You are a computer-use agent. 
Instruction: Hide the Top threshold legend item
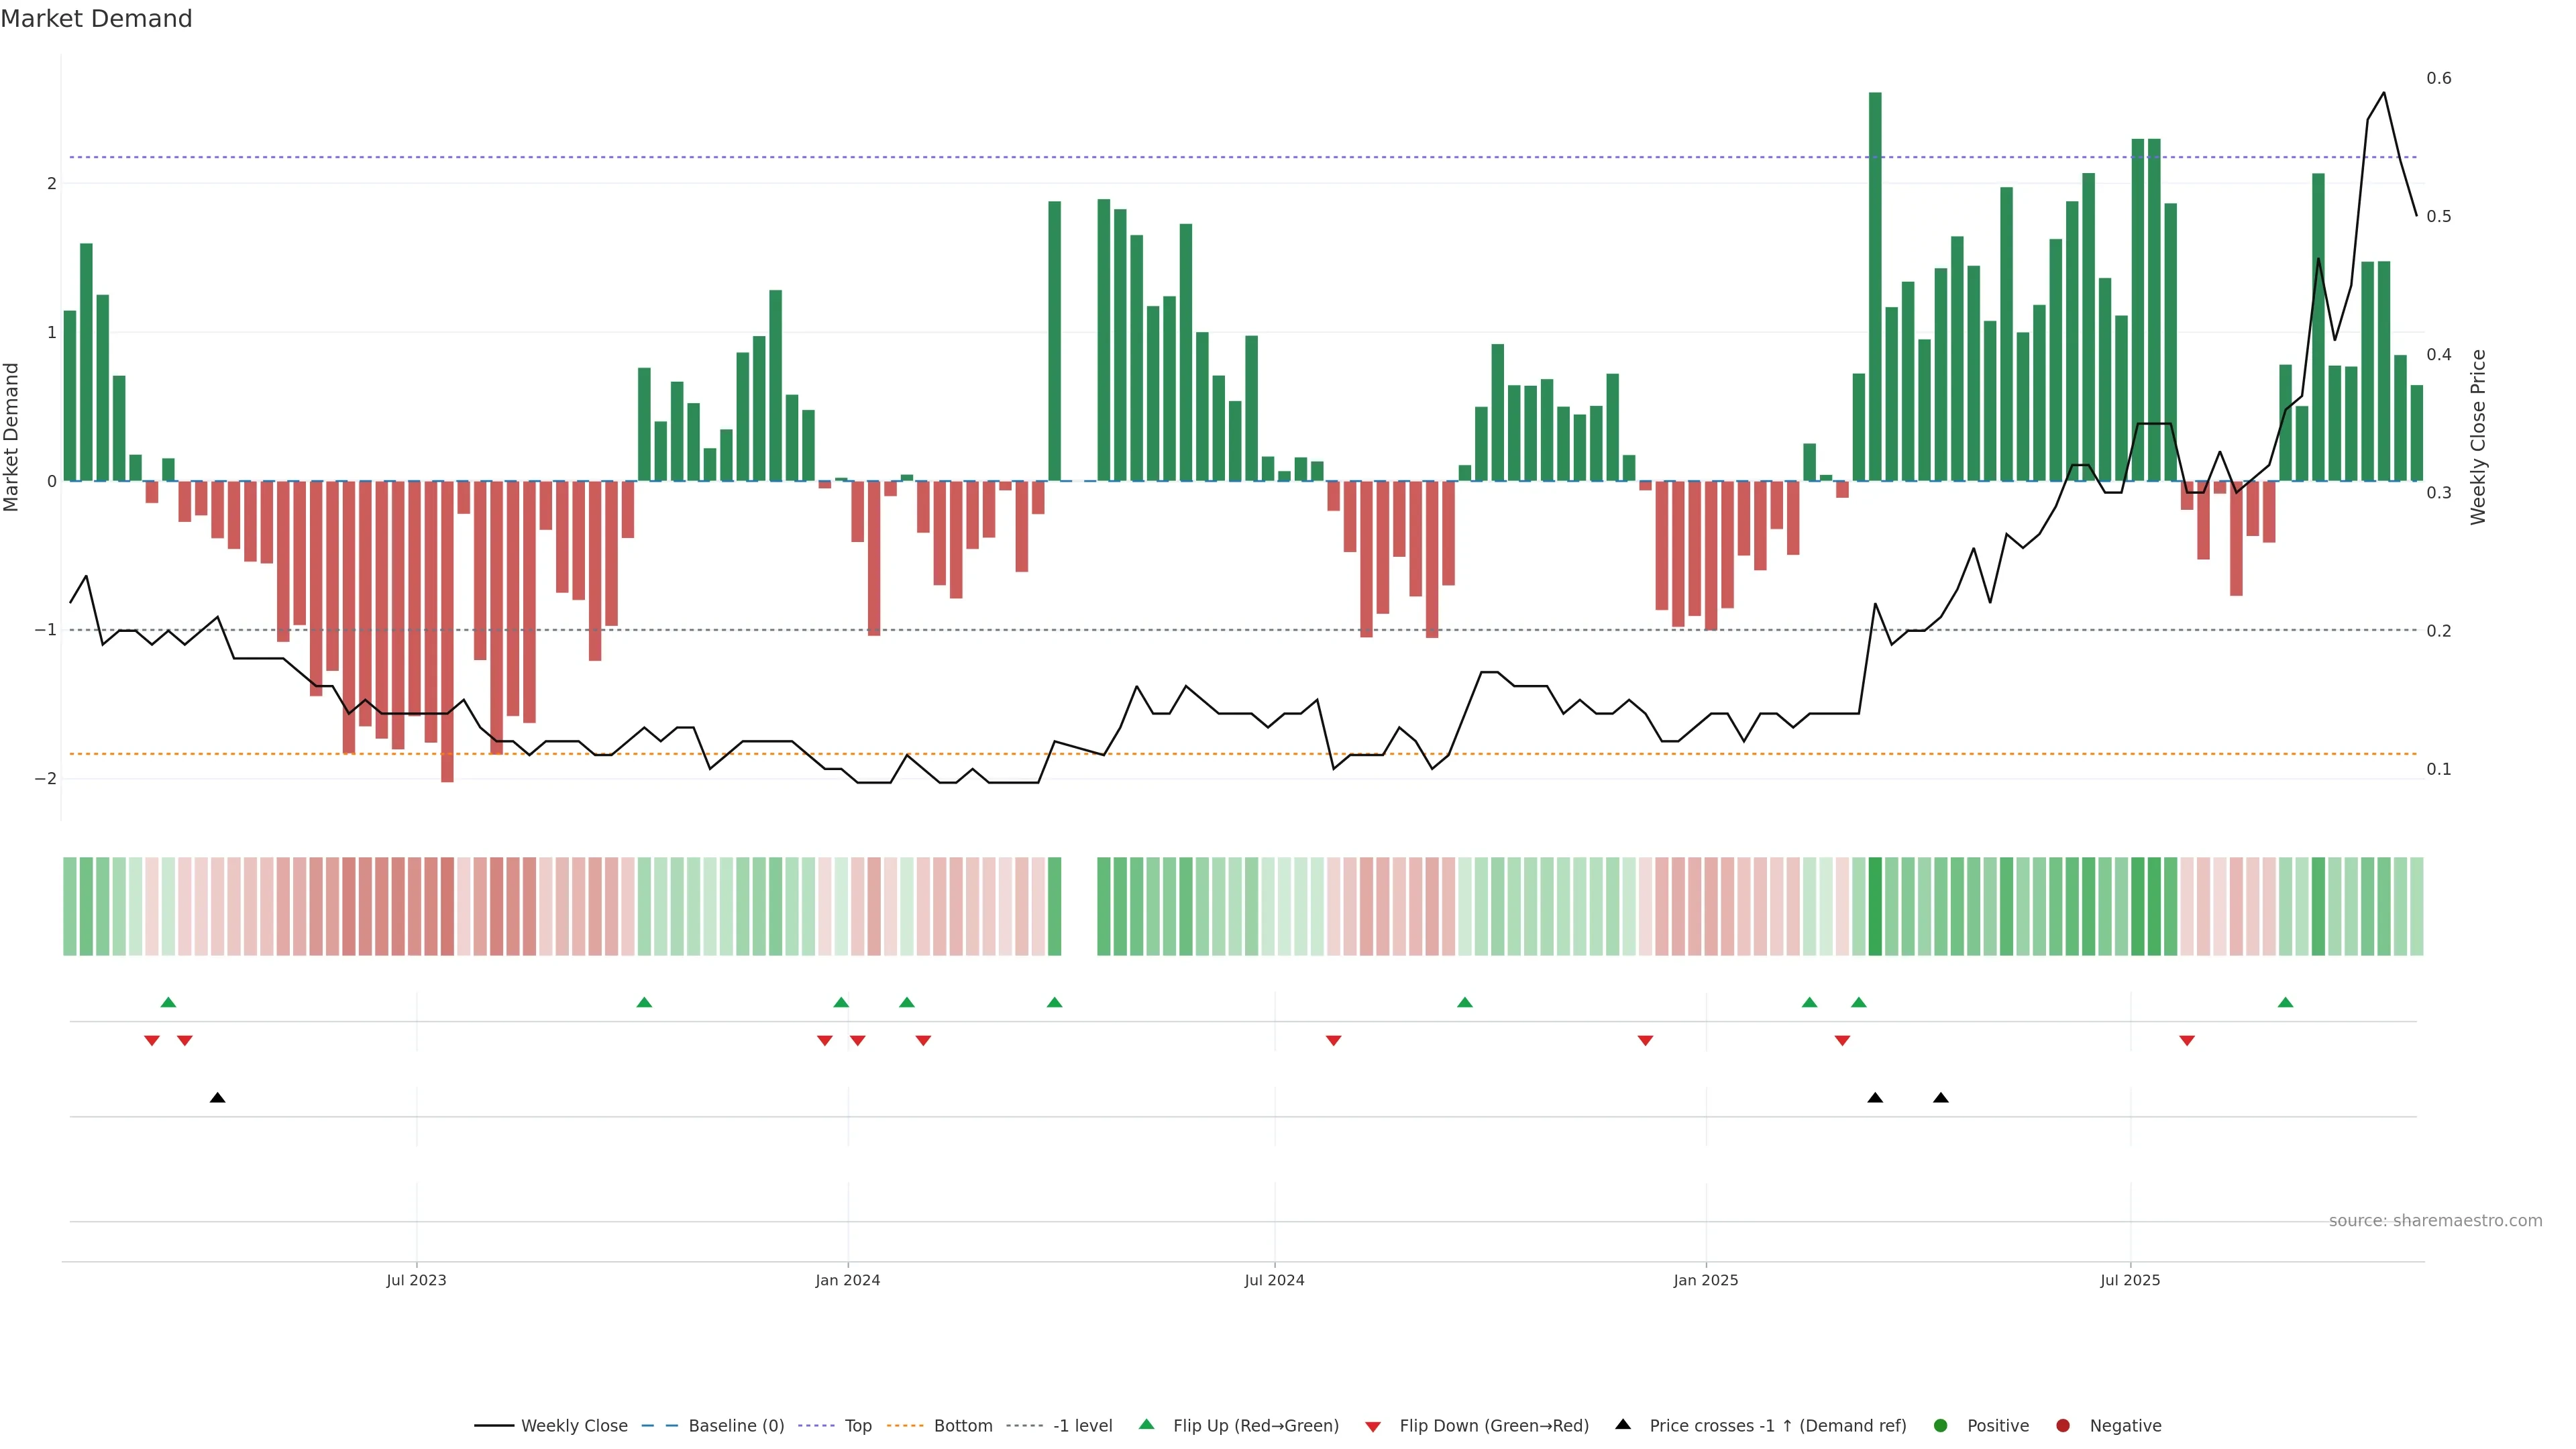(x=857, y=1426)
